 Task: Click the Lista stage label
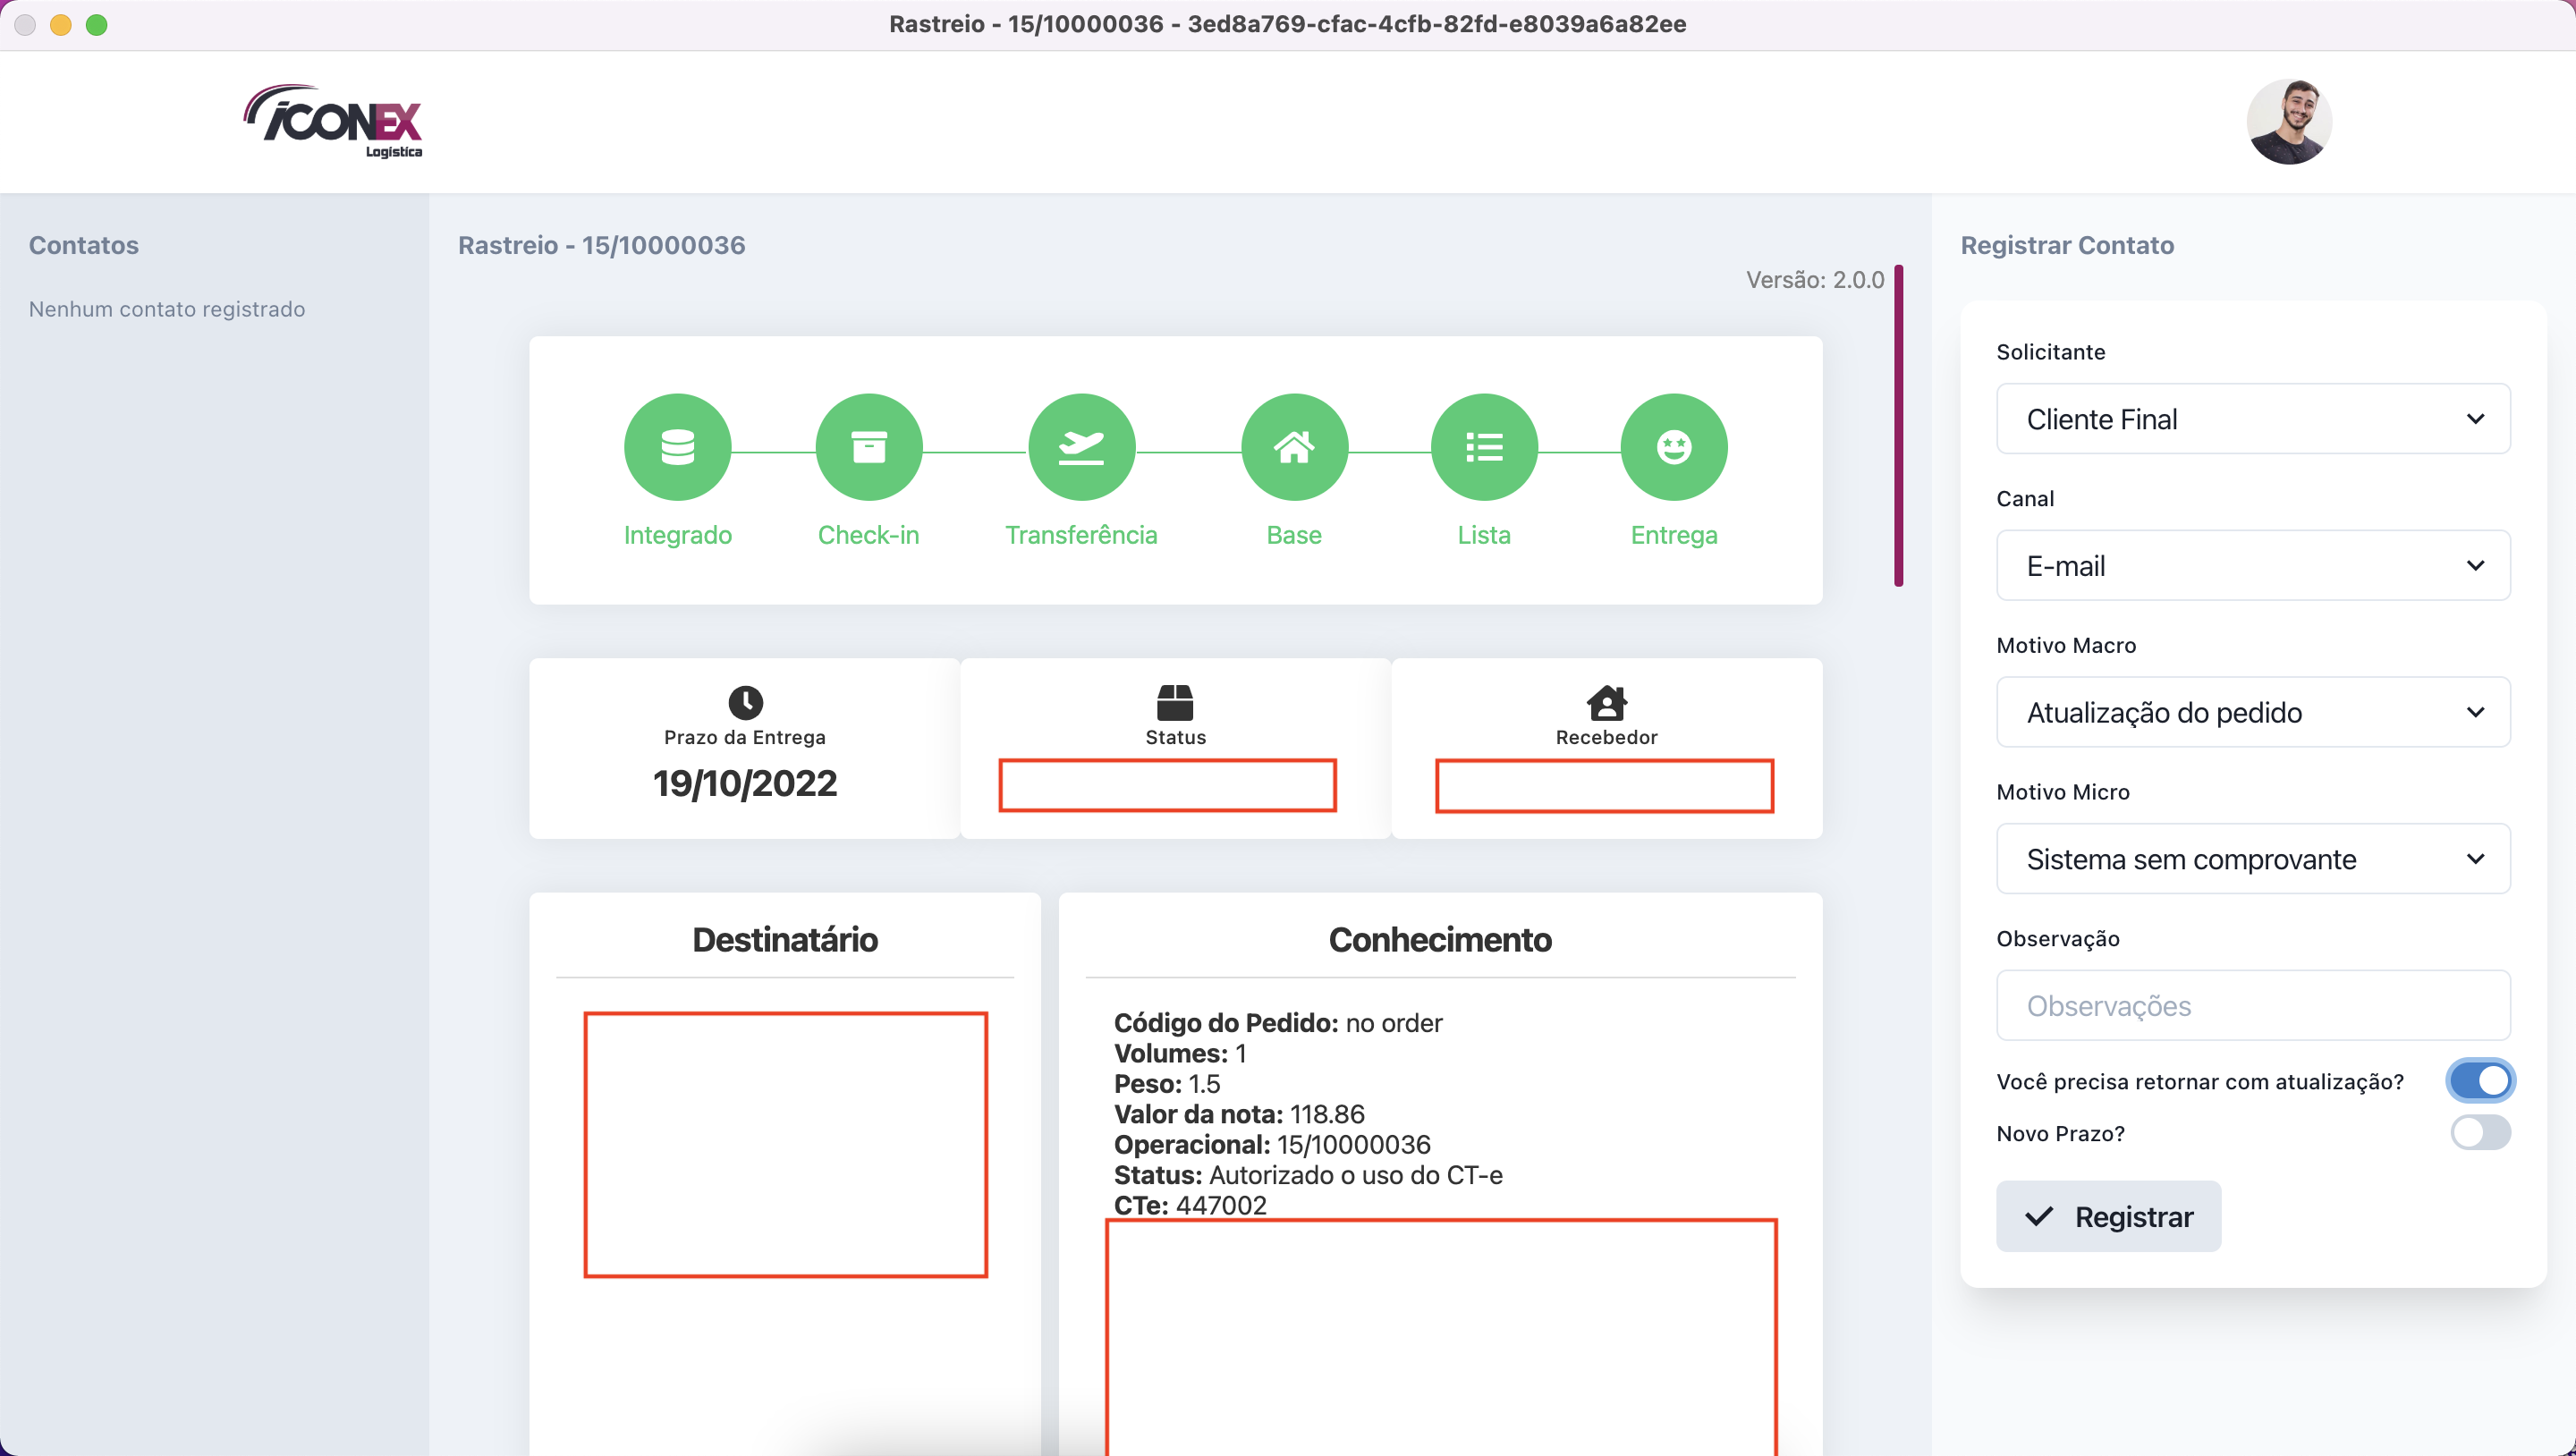click(1484, 535)
